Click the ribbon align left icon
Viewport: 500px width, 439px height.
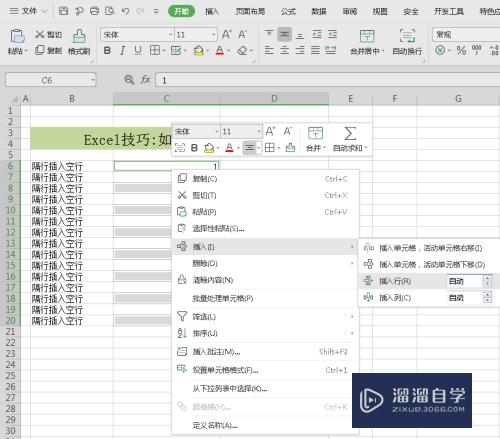269,51
